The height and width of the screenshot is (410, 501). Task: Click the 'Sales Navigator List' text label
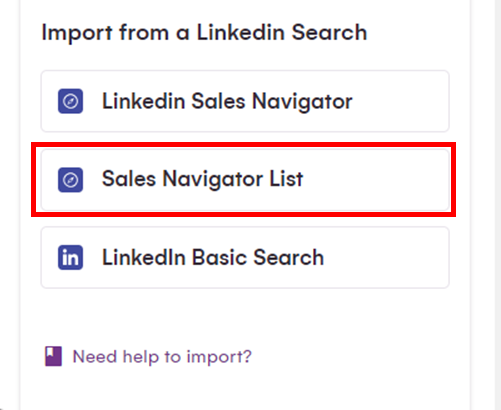tap(202, 179)
